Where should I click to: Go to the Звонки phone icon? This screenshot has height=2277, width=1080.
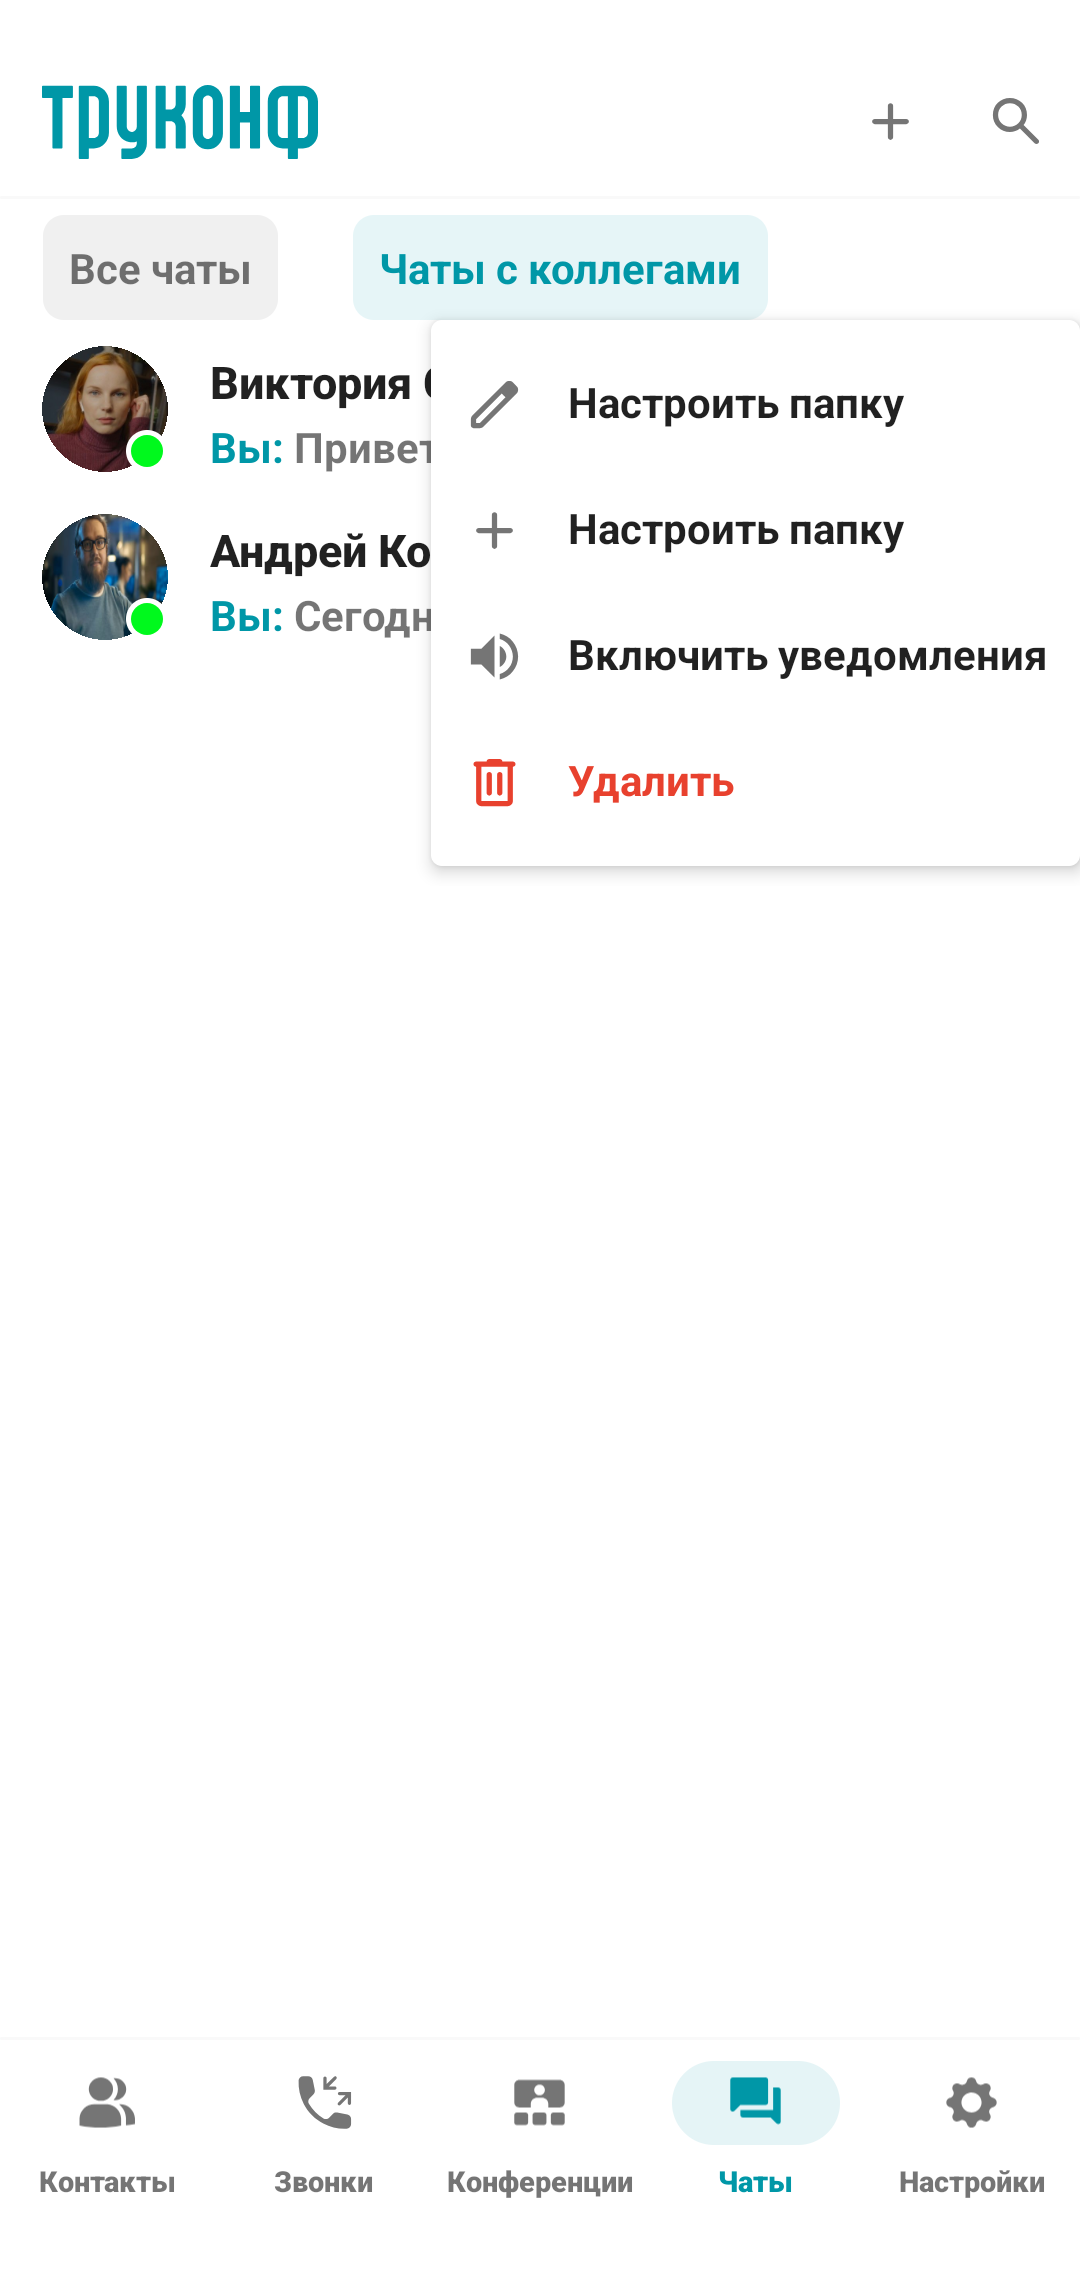point(324,2102)
